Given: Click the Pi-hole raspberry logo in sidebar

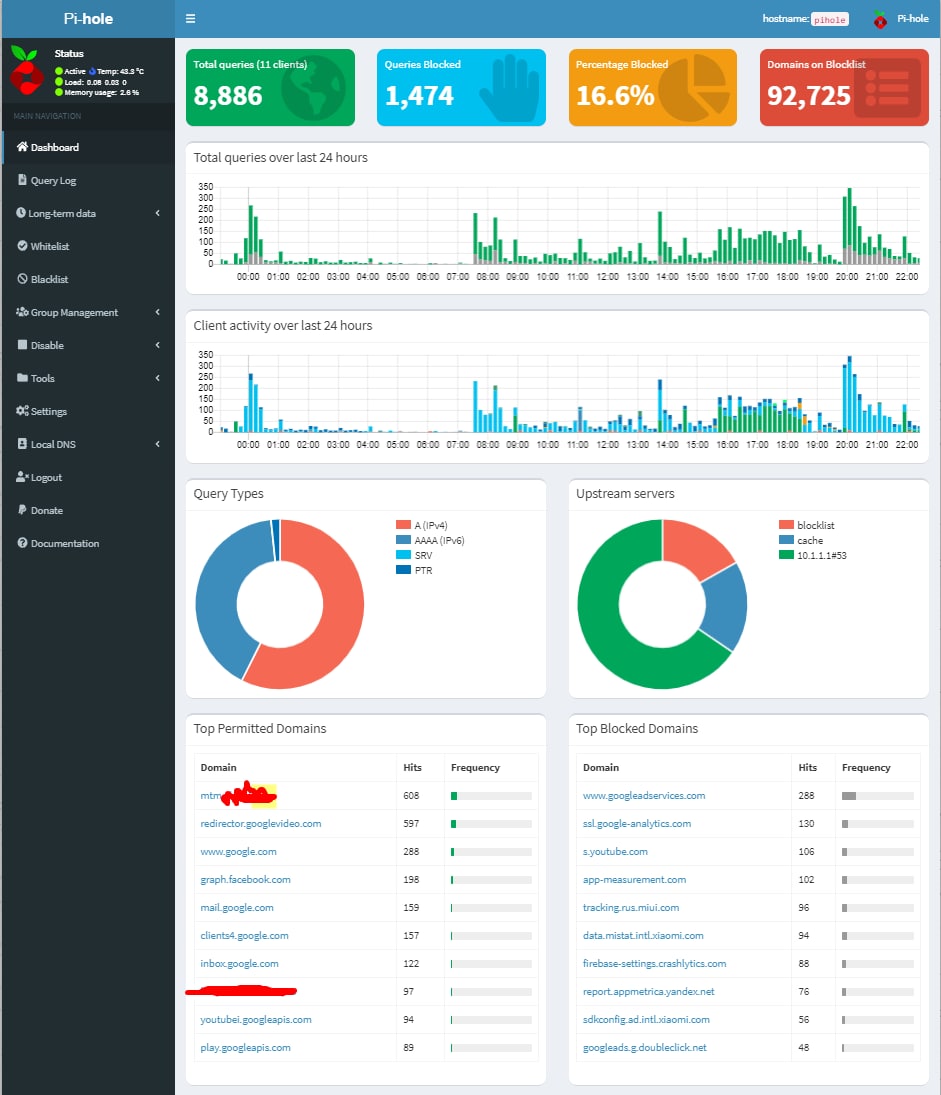Looking at the screenshot, I should (x=26, y=71).
